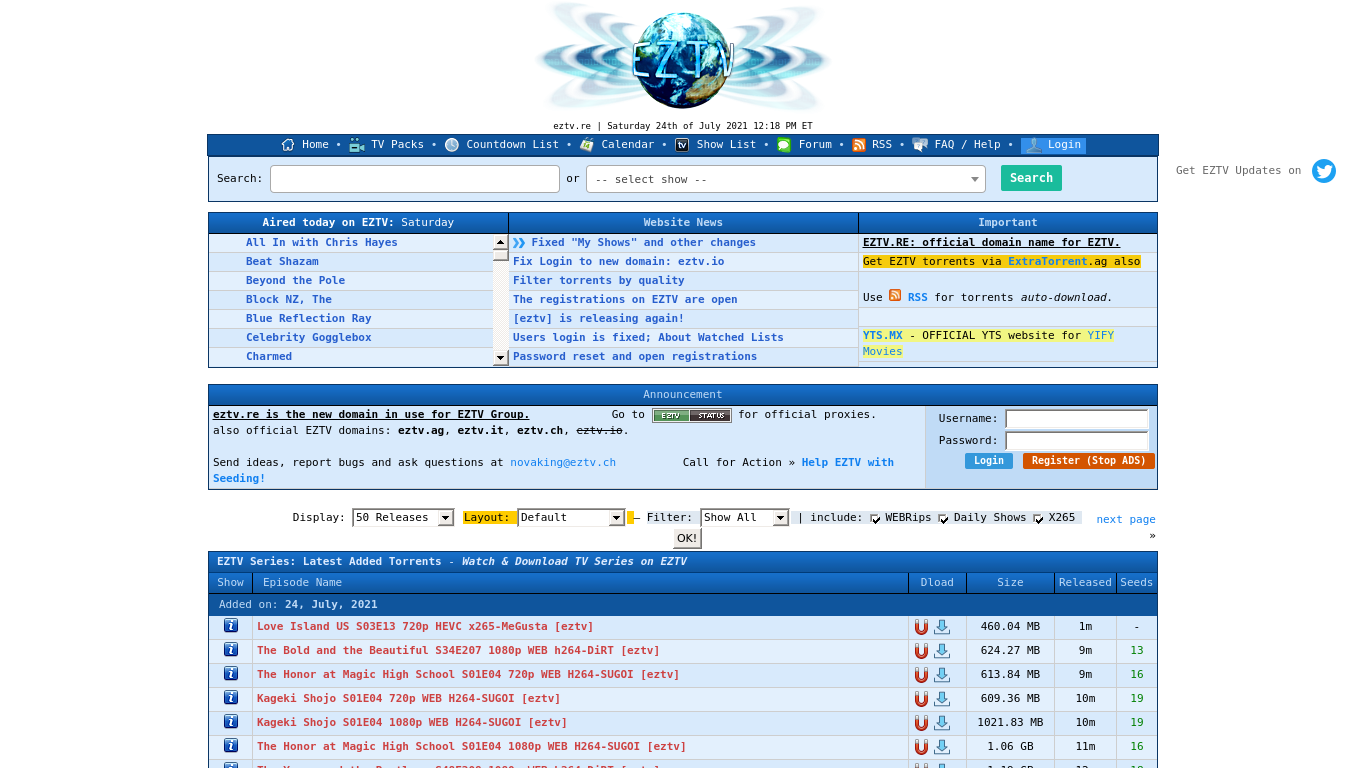Open Filter torrents by quality news
Image resolution: width=1366 pixels, height=768 pixels.
tap(599, 281)
